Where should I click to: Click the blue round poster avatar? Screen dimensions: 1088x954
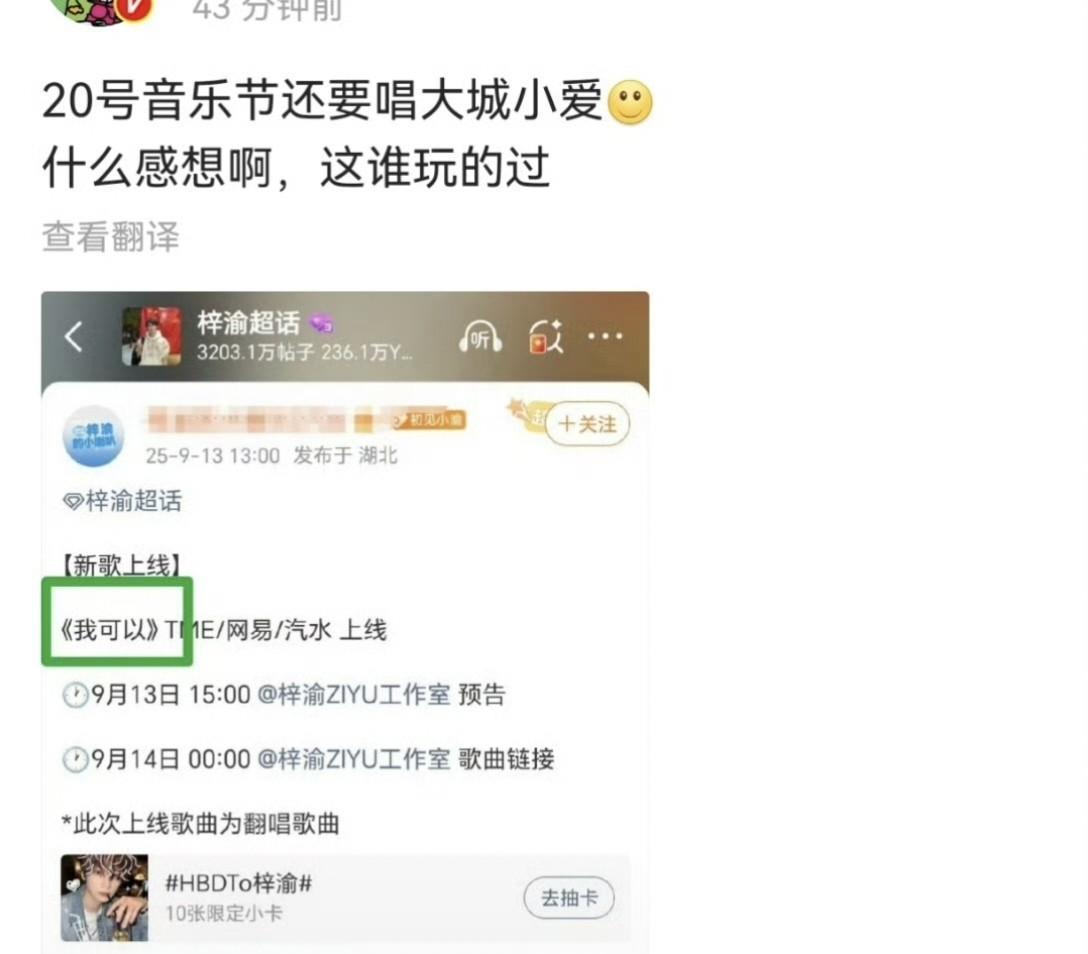point(94,436)
